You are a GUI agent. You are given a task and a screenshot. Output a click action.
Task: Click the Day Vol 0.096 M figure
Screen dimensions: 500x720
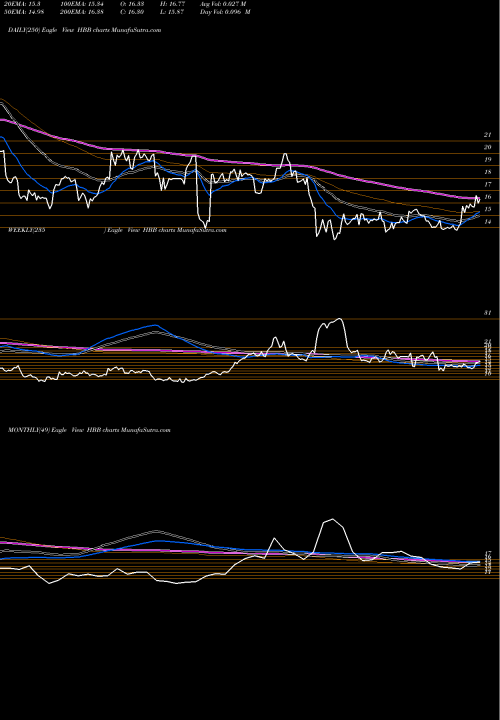[225, 12]
